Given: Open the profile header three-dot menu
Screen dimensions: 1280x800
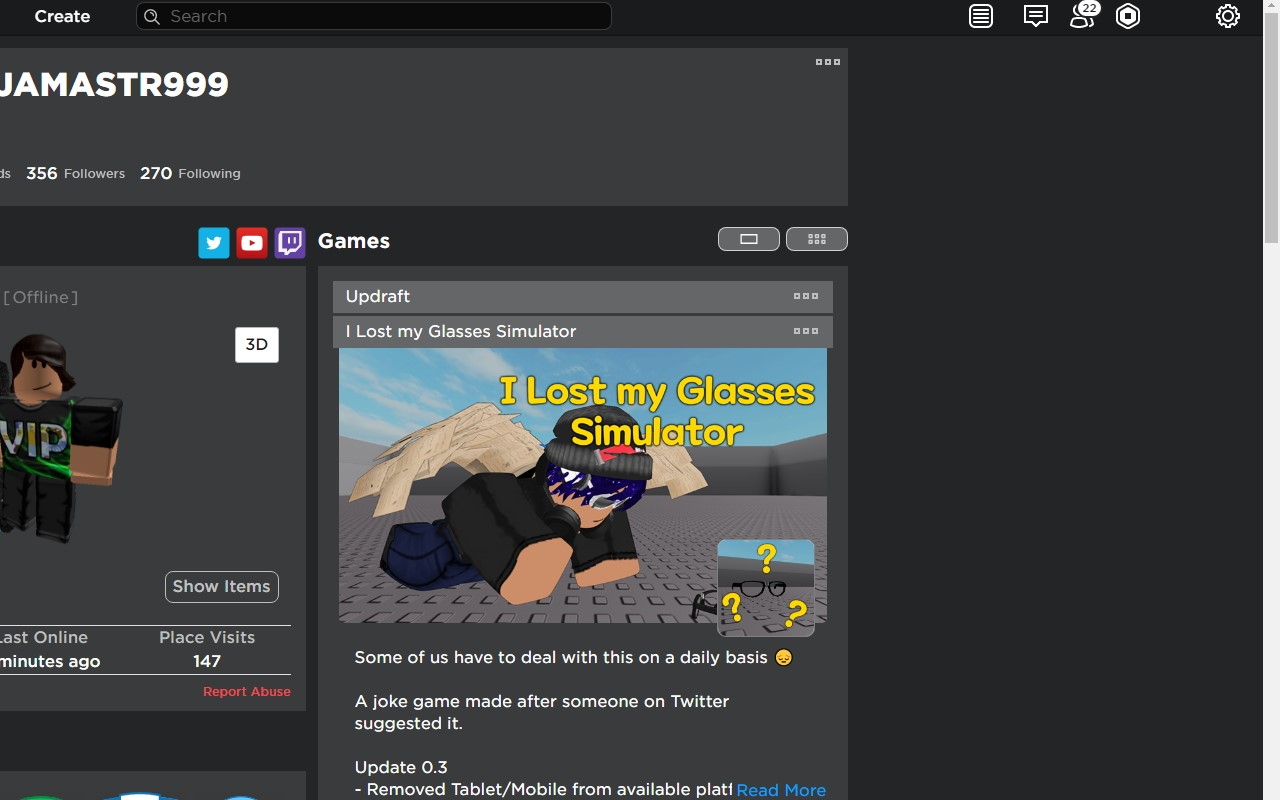Looking at the screenshot, I should tap(828, 62).
